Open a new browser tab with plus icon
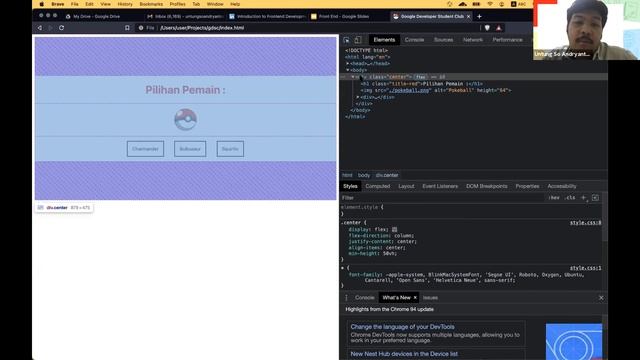Image resolution: width=640 pixels, height=360 pixels. click(x=479, y=16)
